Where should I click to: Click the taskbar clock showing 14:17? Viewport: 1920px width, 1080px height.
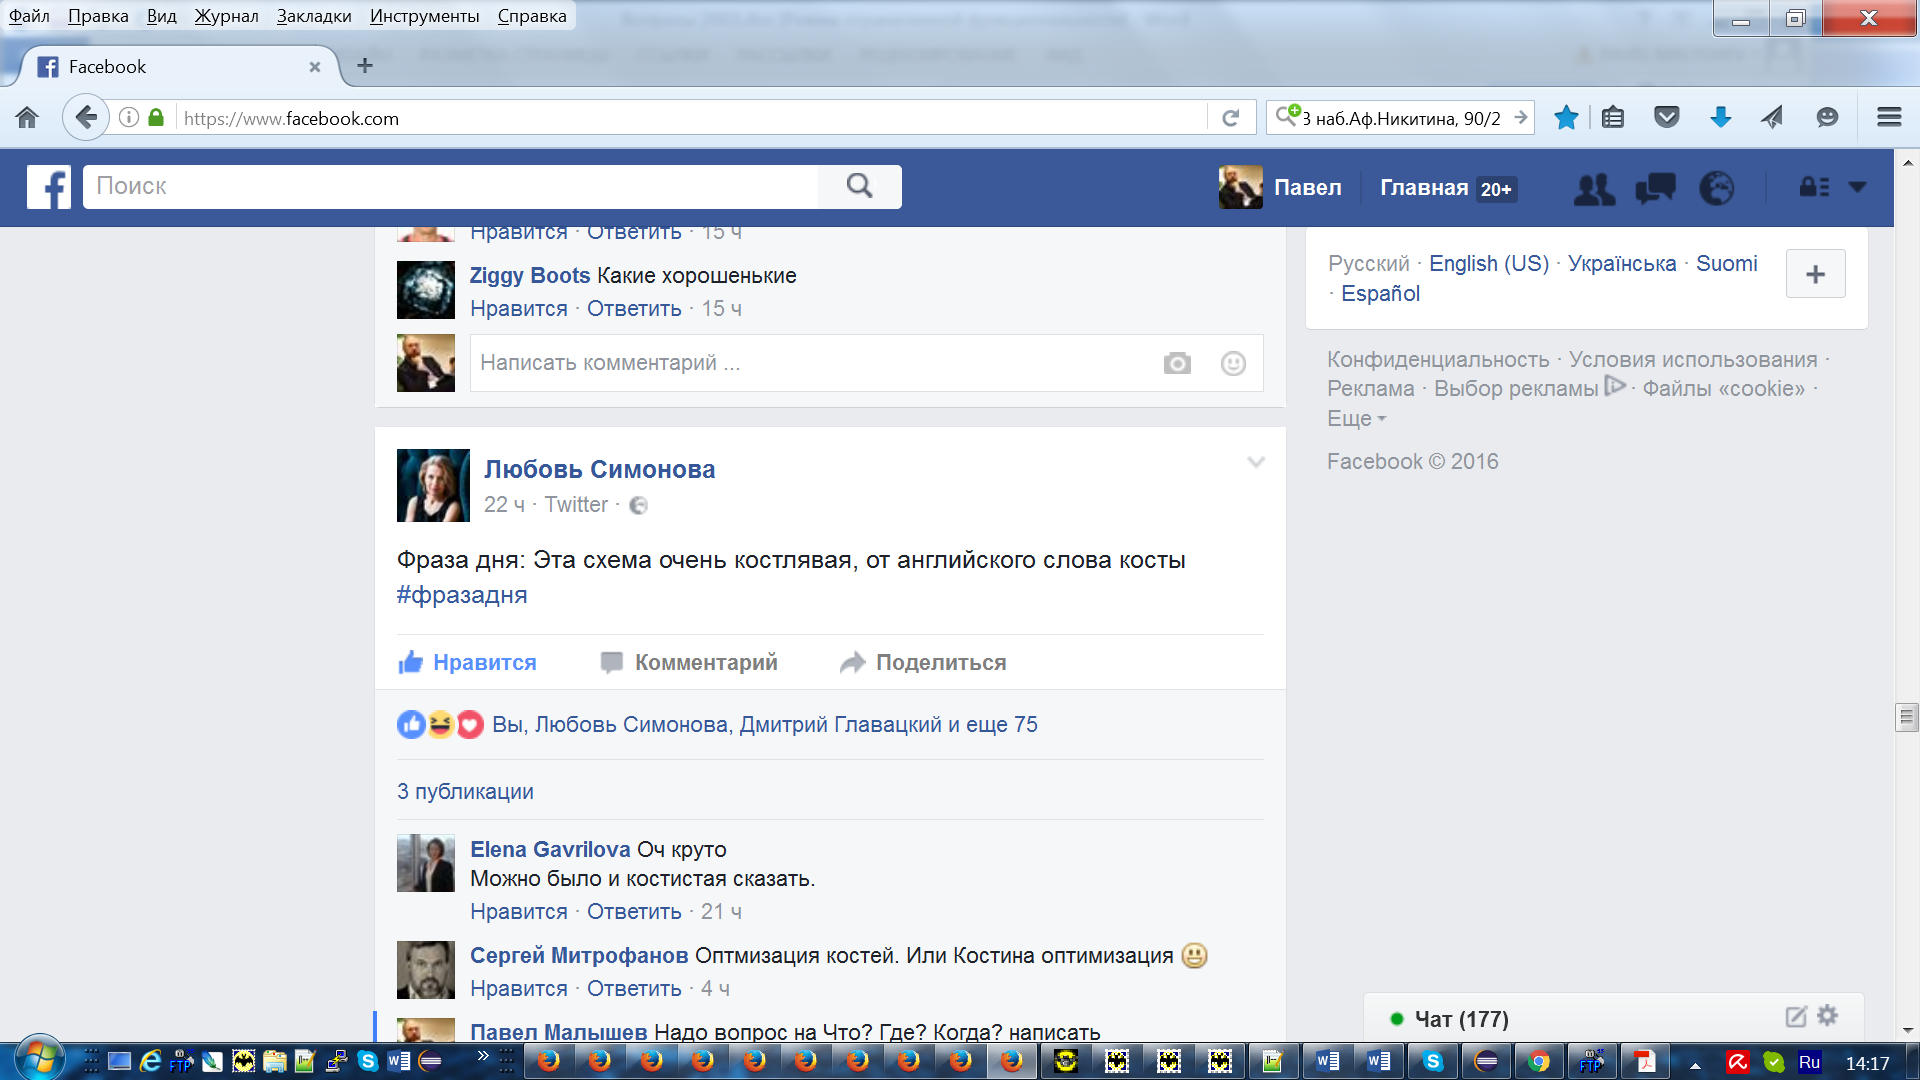pos(1867,1063)
